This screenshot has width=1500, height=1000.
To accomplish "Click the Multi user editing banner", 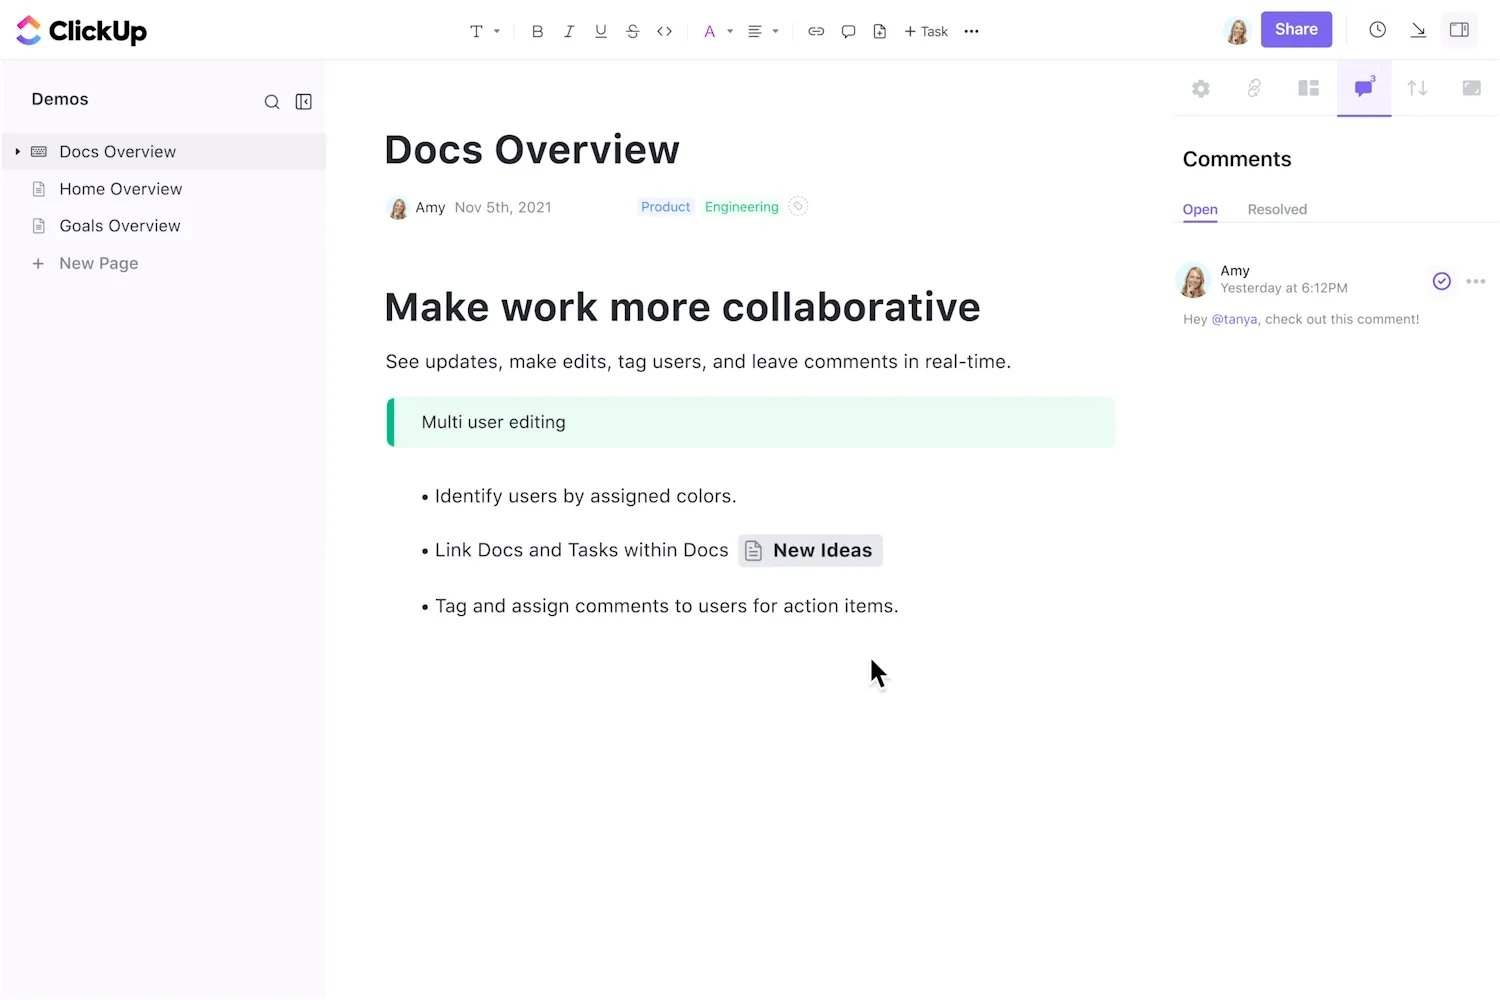I will point(750,422).
